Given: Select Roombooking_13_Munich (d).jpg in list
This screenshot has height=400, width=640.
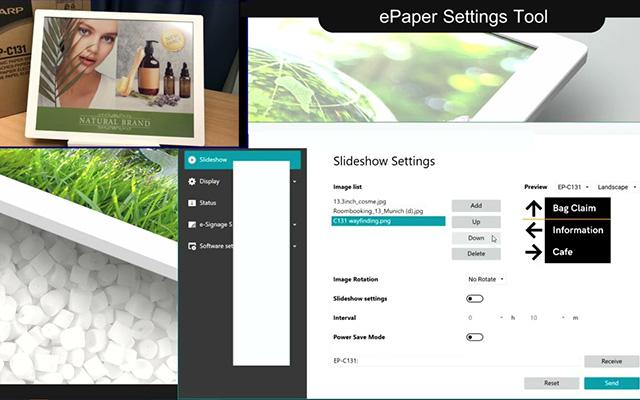Looking at the screenshot, I should click(x=378, y=211).
